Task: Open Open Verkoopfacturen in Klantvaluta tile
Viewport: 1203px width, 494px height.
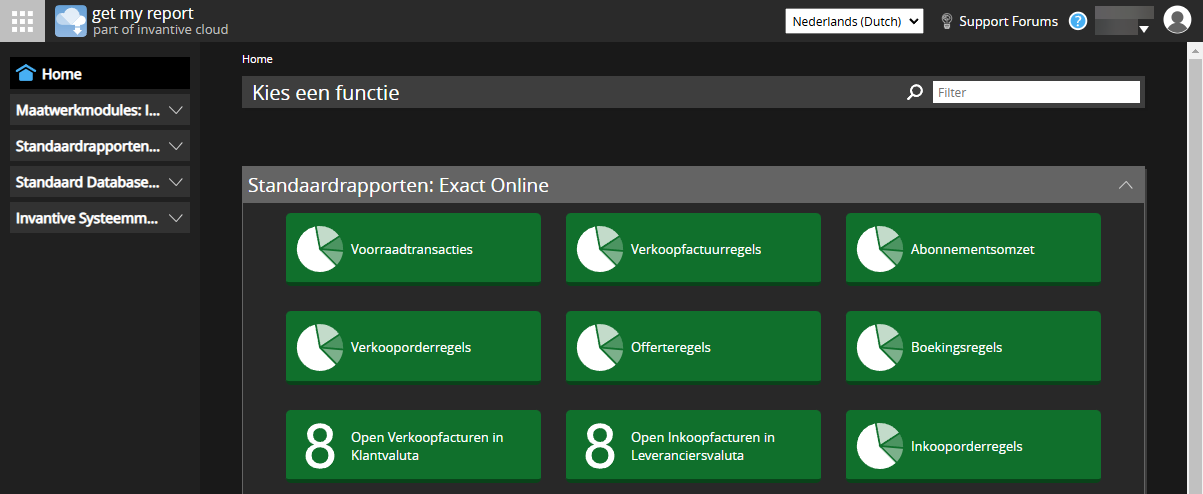Action: pos(413,446)
